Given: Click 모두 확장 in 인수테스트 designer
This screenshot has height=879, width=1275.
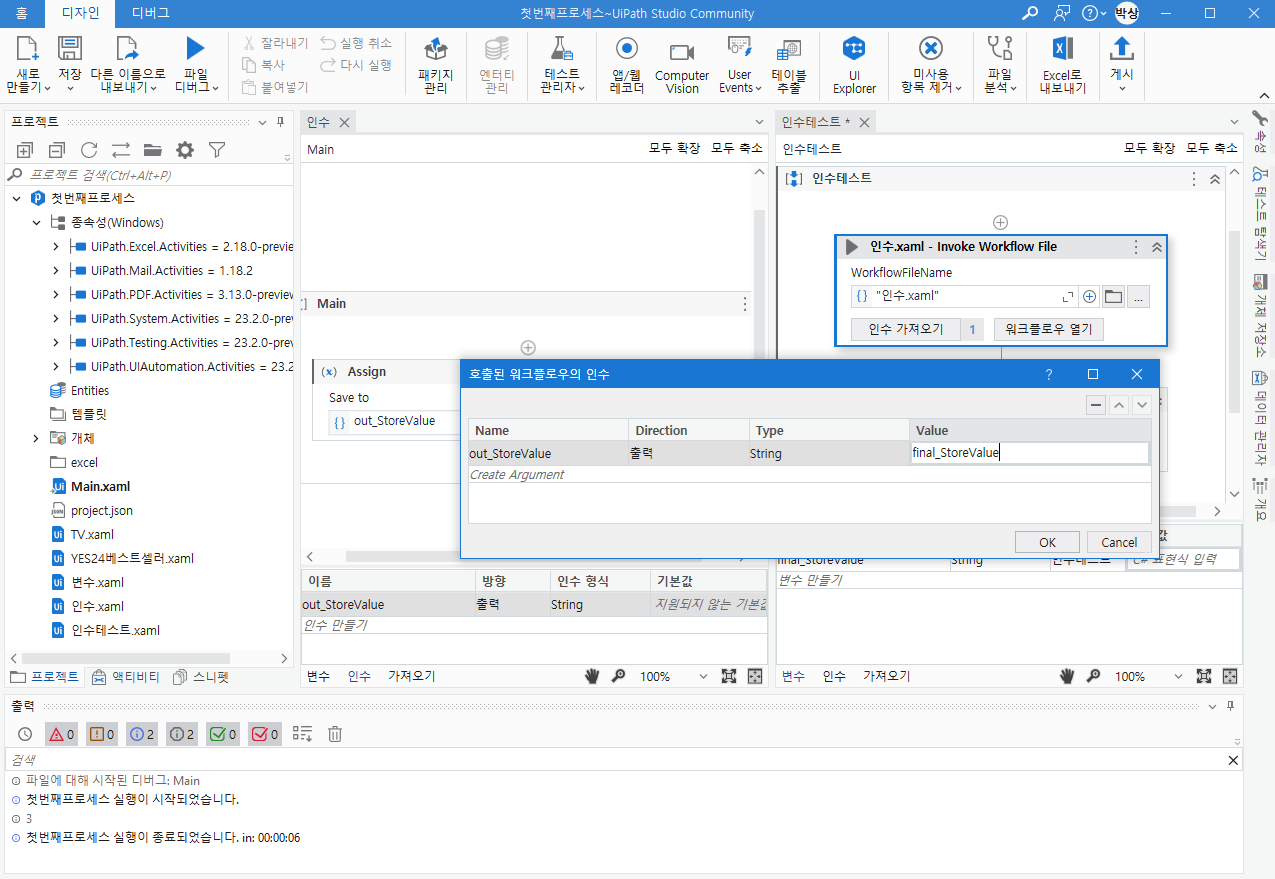Looking at the screenshot, I should 1150,149.
